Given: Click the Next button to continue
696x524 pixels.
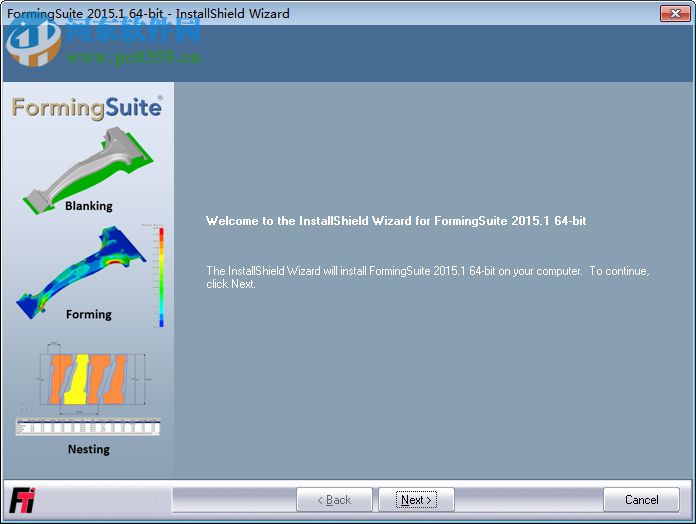Looking at the screenshot, I should click(416, 500).
